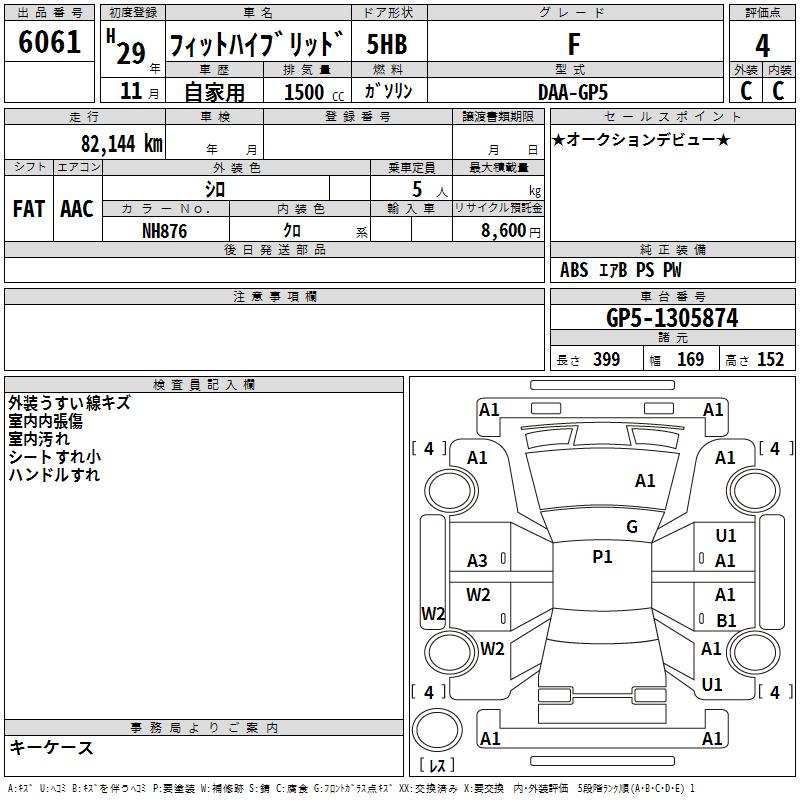The image size is (800, 800).
Task: Select the interior color クロ
Action: coord(292,231)
